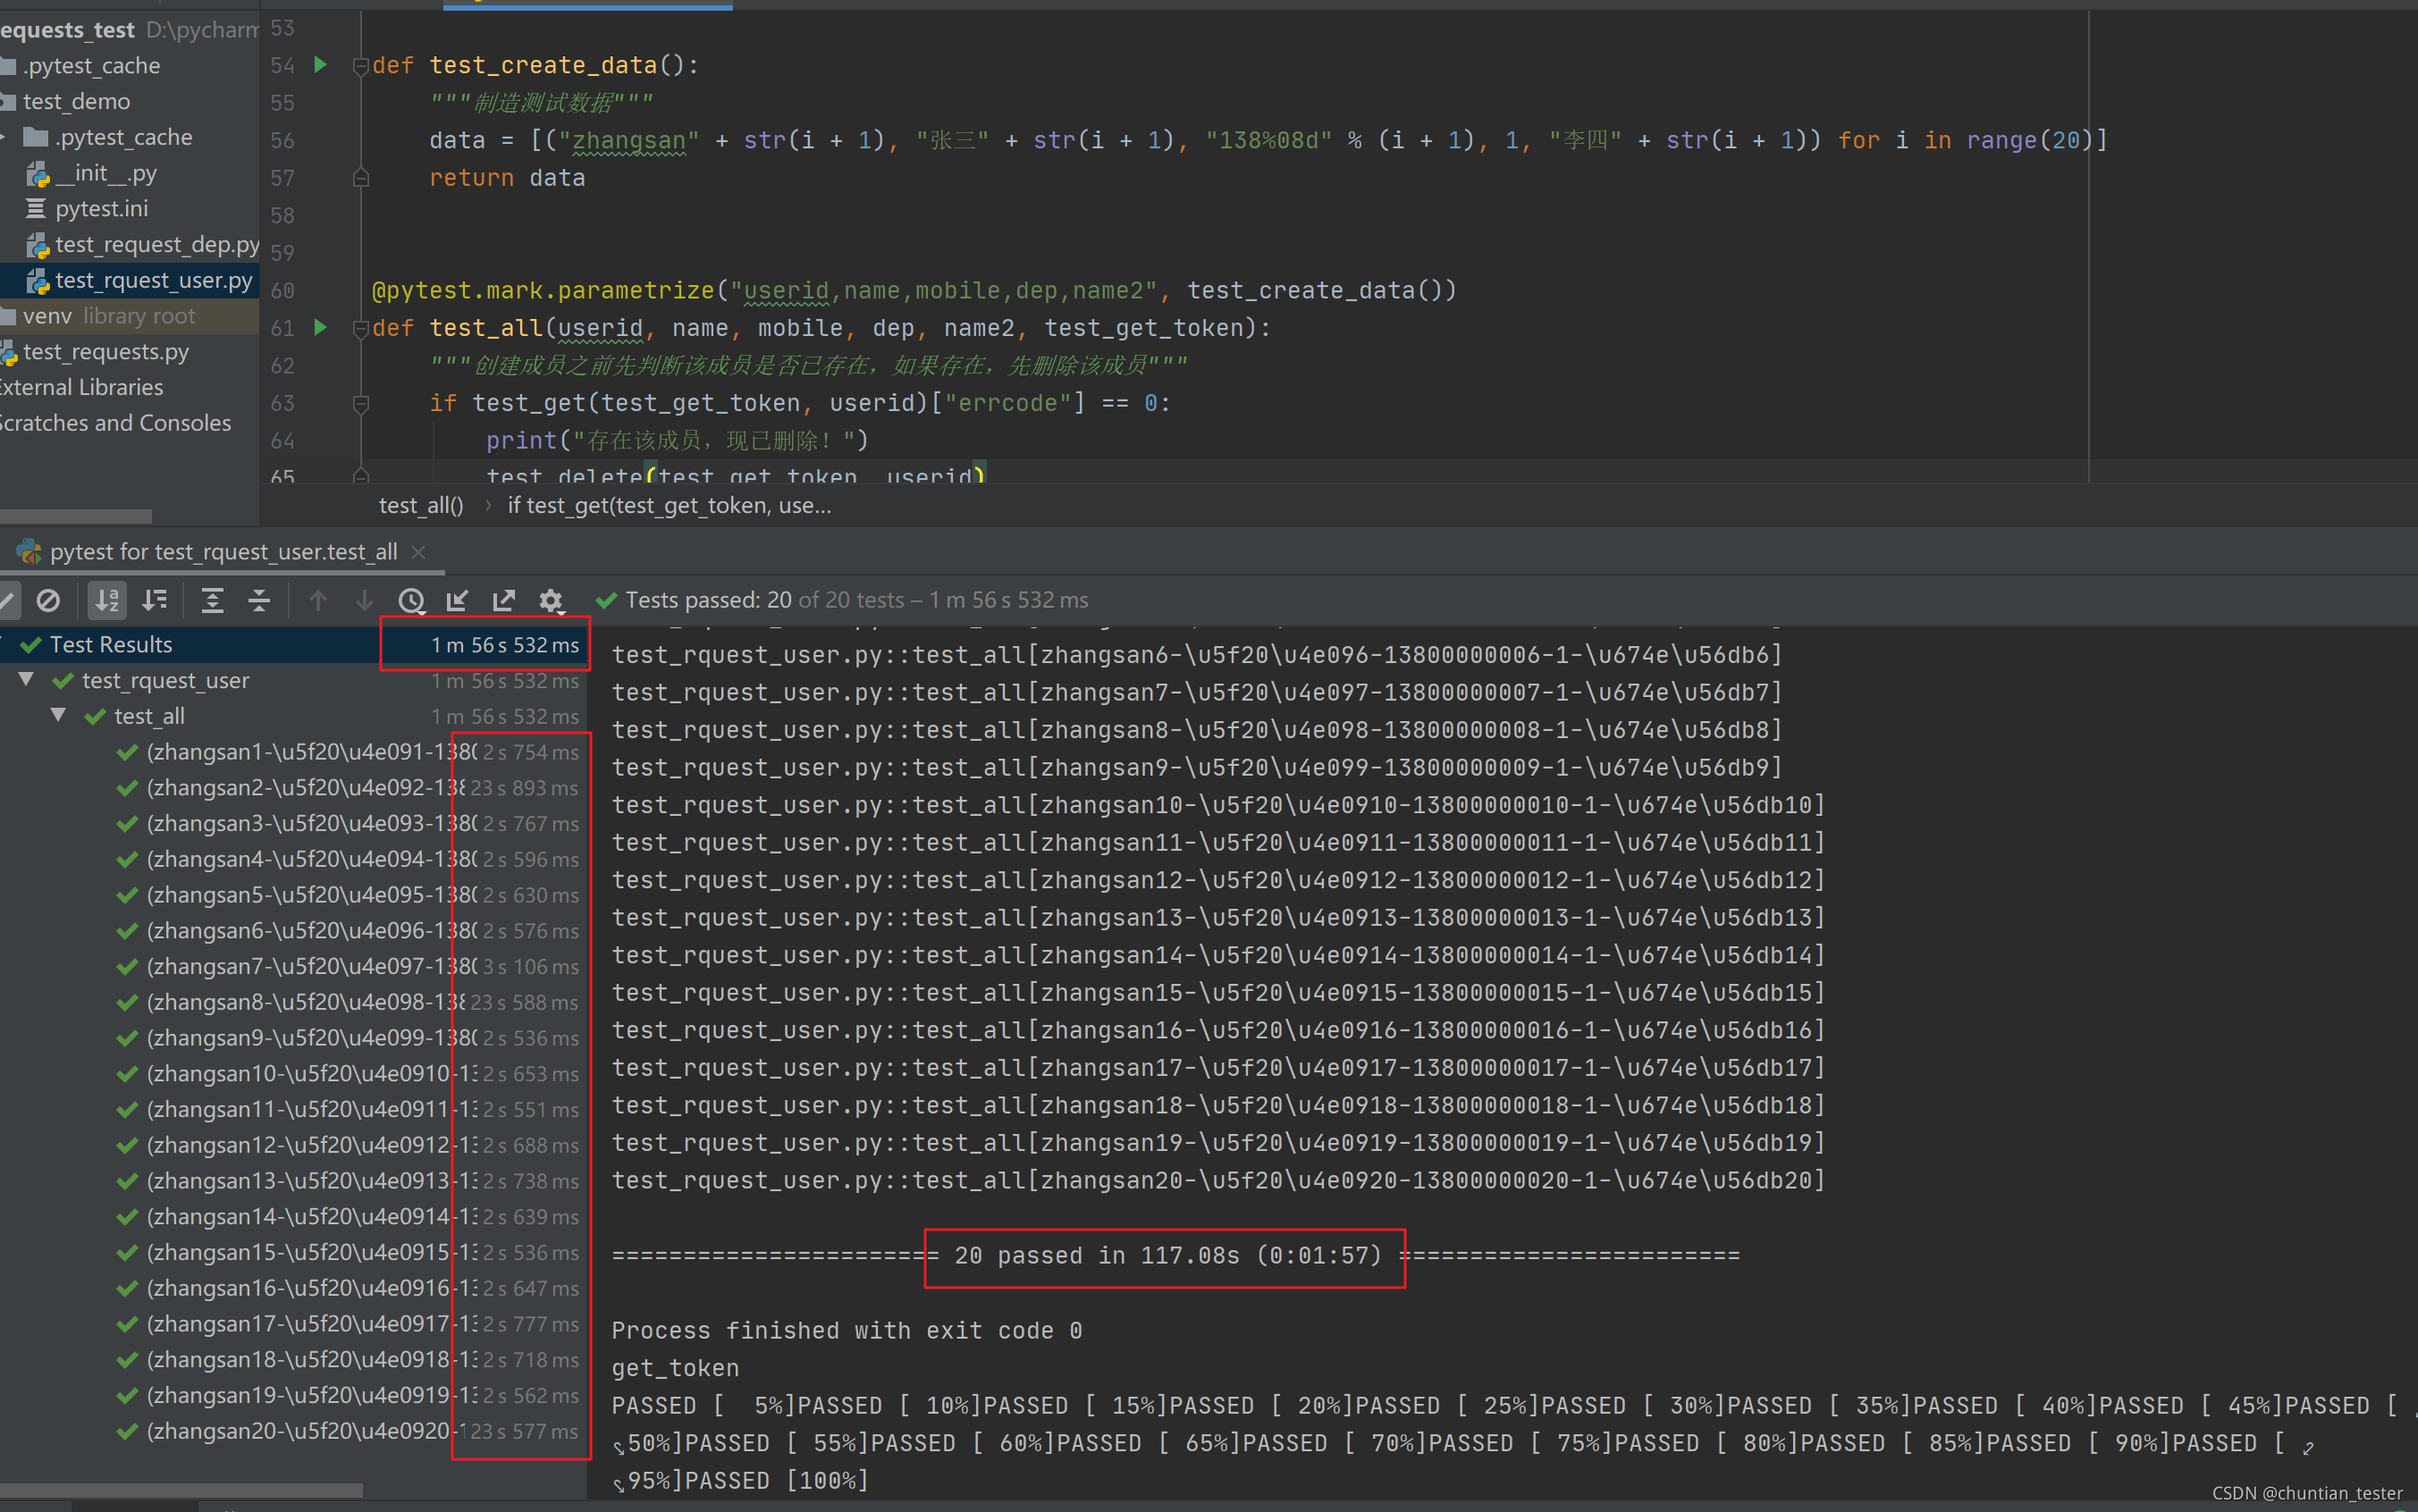Viewport: 2418px width, 1512px height.
Task: Click test_all() in the breadcrumb bar
Action: [421, 506]
